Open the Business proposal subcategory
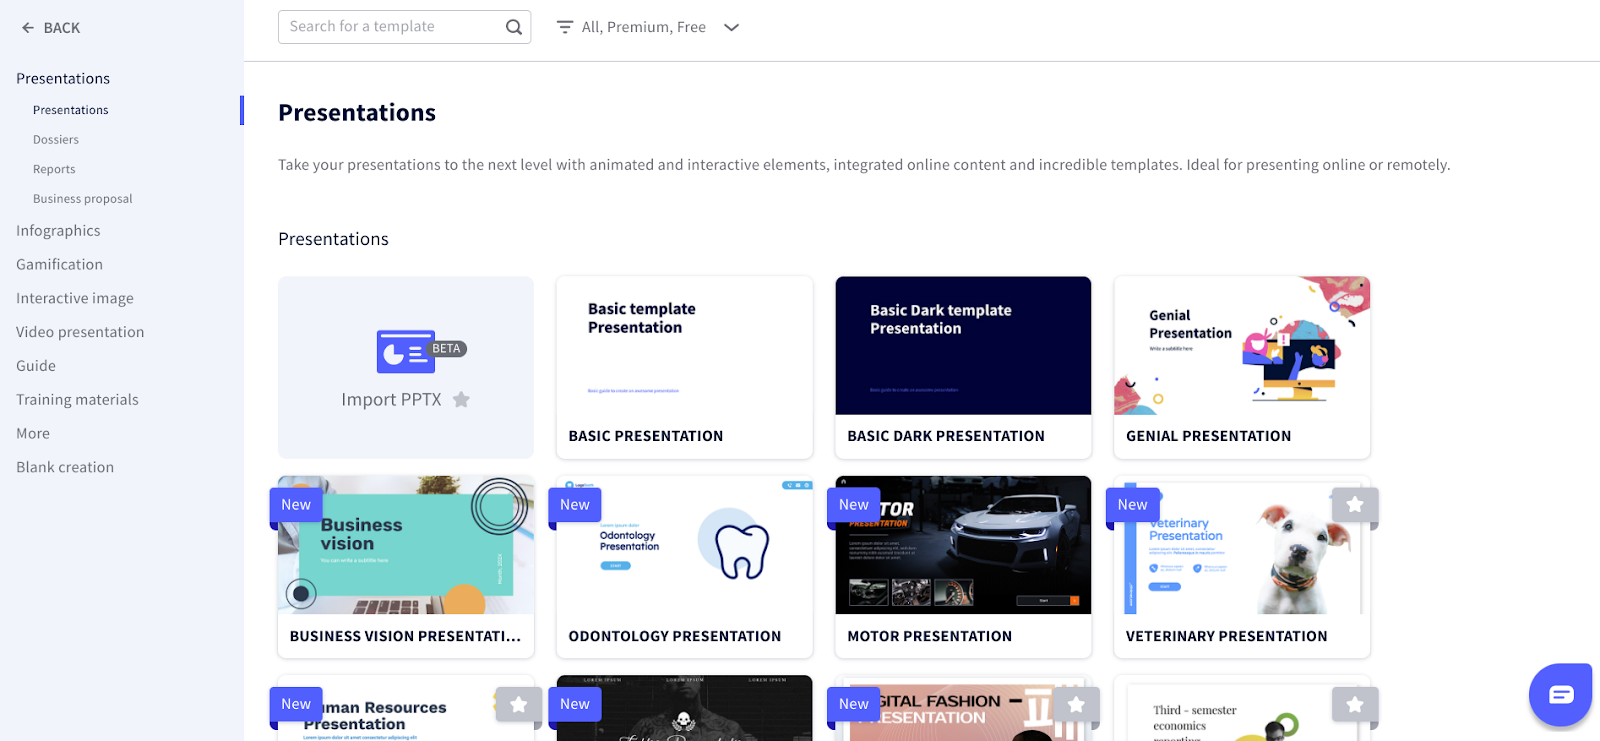Viewport: 1600px width, 741px height. point(83,199)
